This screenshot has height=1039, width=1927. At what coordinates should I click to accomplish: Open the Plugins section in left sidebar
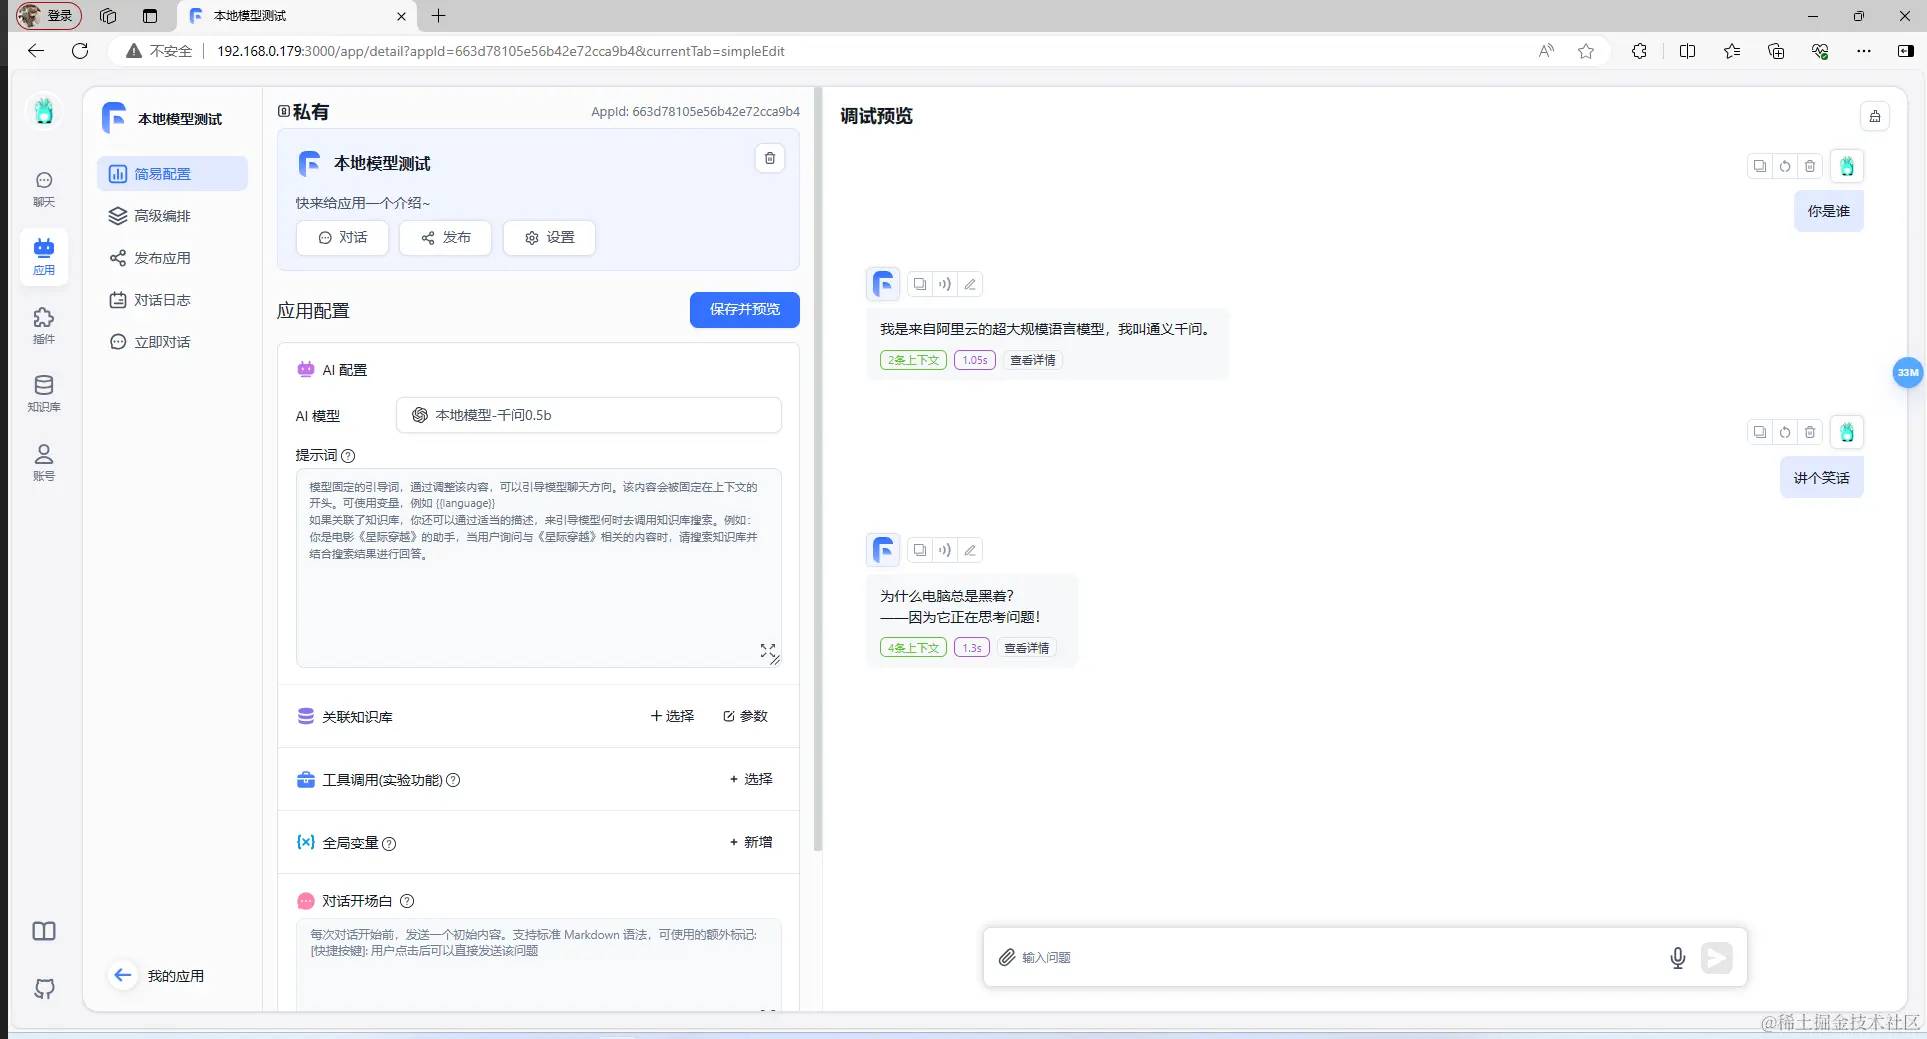coord(44,326)
